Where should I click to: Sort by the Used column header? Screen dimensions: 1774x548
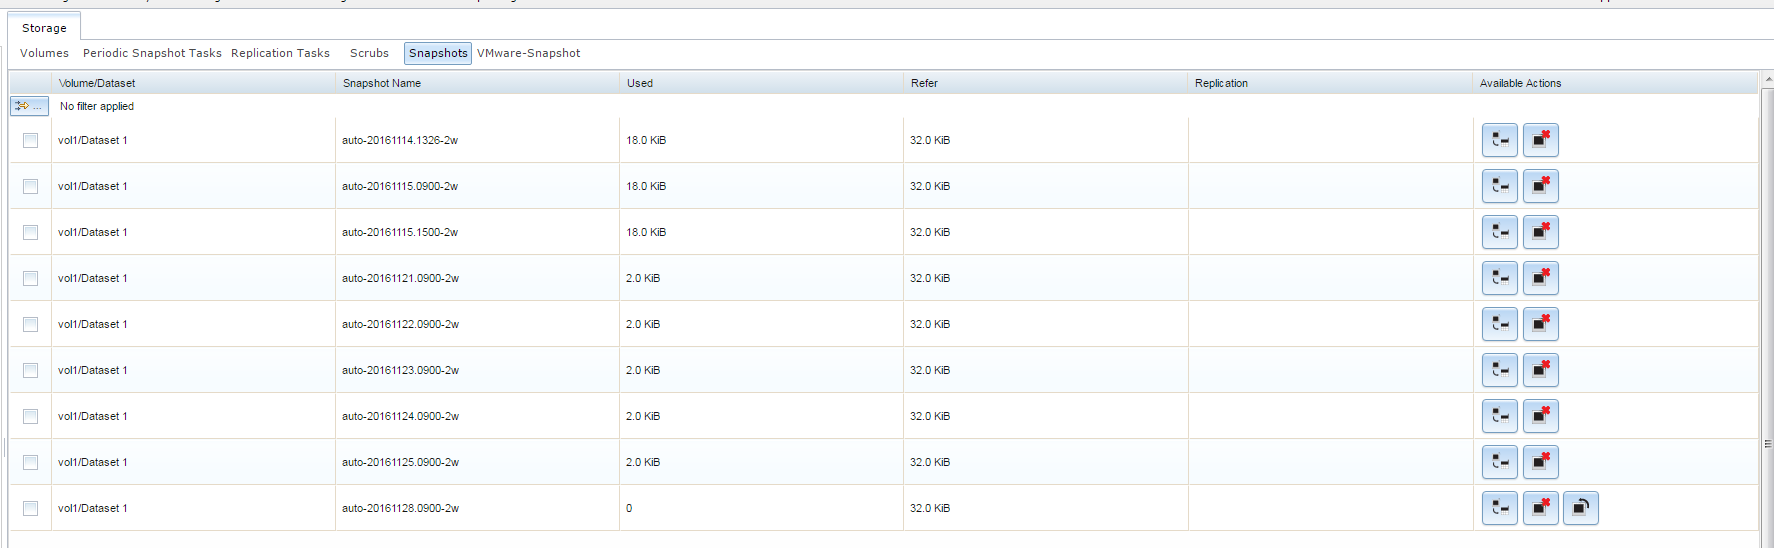pos(640,83)
